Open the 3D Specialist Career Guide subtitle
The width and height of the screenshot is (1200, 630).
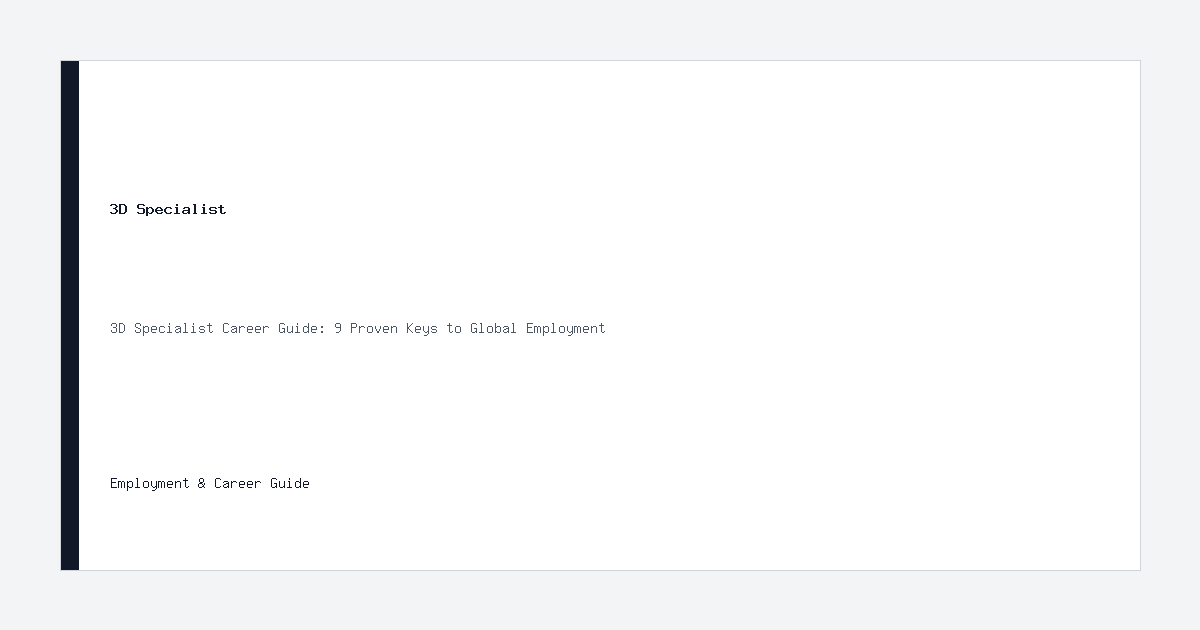358,328
